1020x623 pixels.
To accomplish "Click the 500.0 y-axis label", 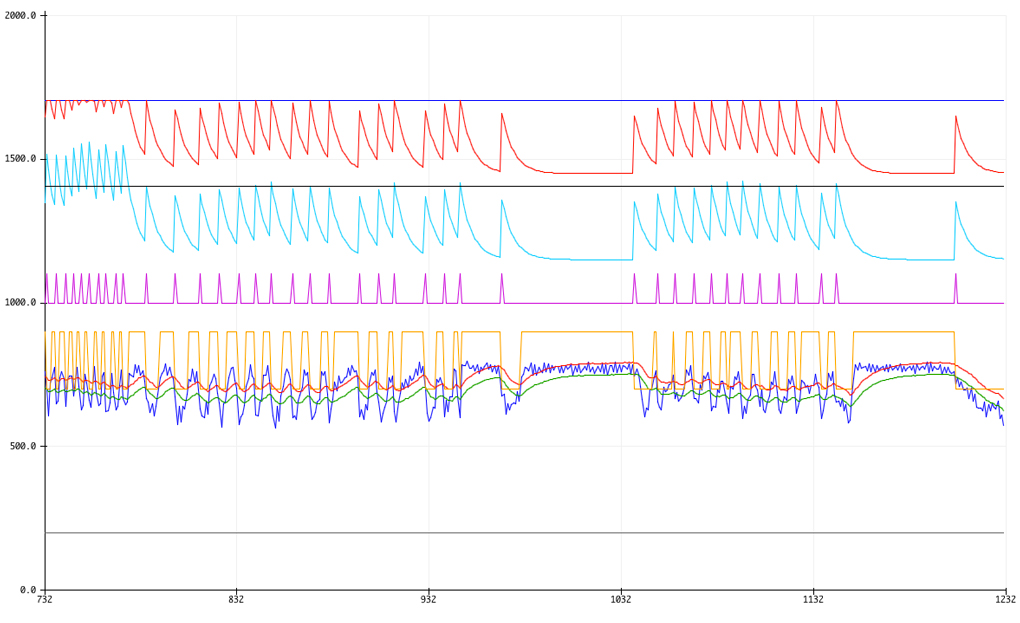I will click(23, 446).
